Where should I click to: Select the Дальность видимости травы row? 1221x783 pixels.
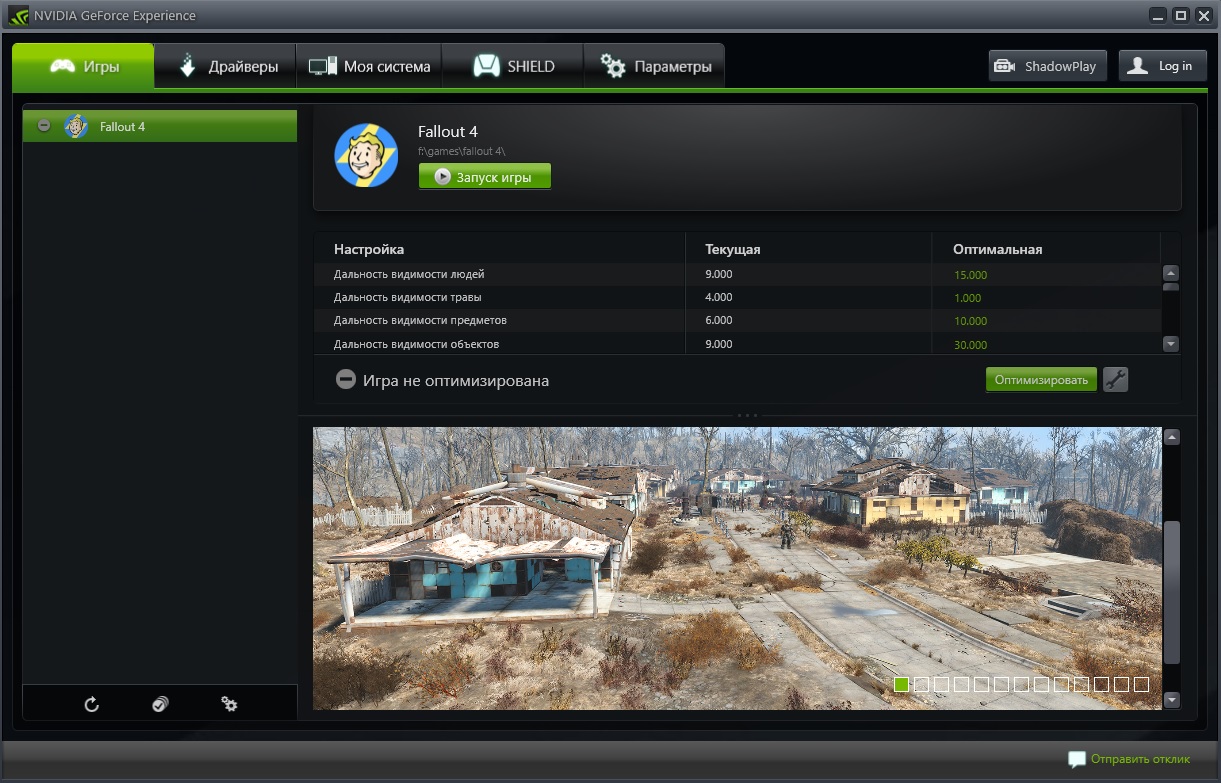click(x=737, y=297)
